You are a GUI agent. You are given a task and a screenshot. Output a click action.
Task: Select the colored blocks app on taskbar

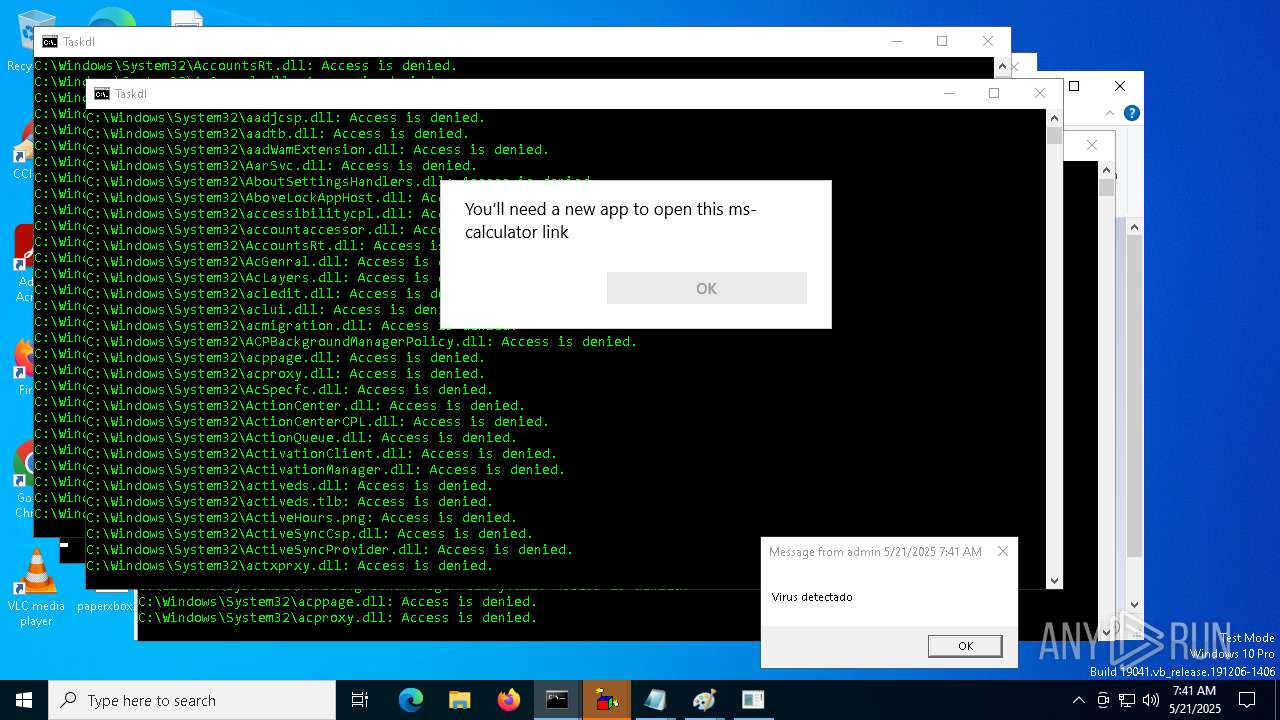pyautogui.click(x=606, y=700)
